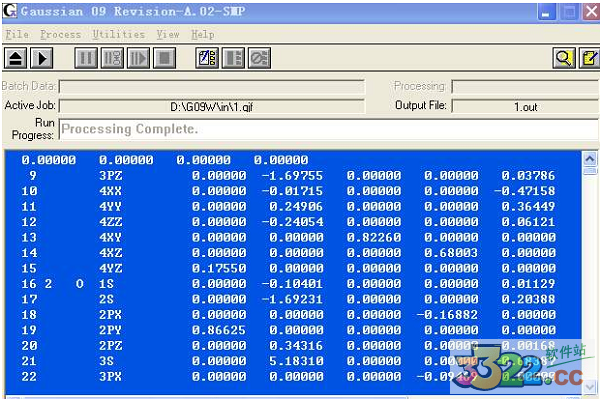This screenshot has height=399, width=600.
Task: Stop the job with square icon
Action: click(165, 58)
